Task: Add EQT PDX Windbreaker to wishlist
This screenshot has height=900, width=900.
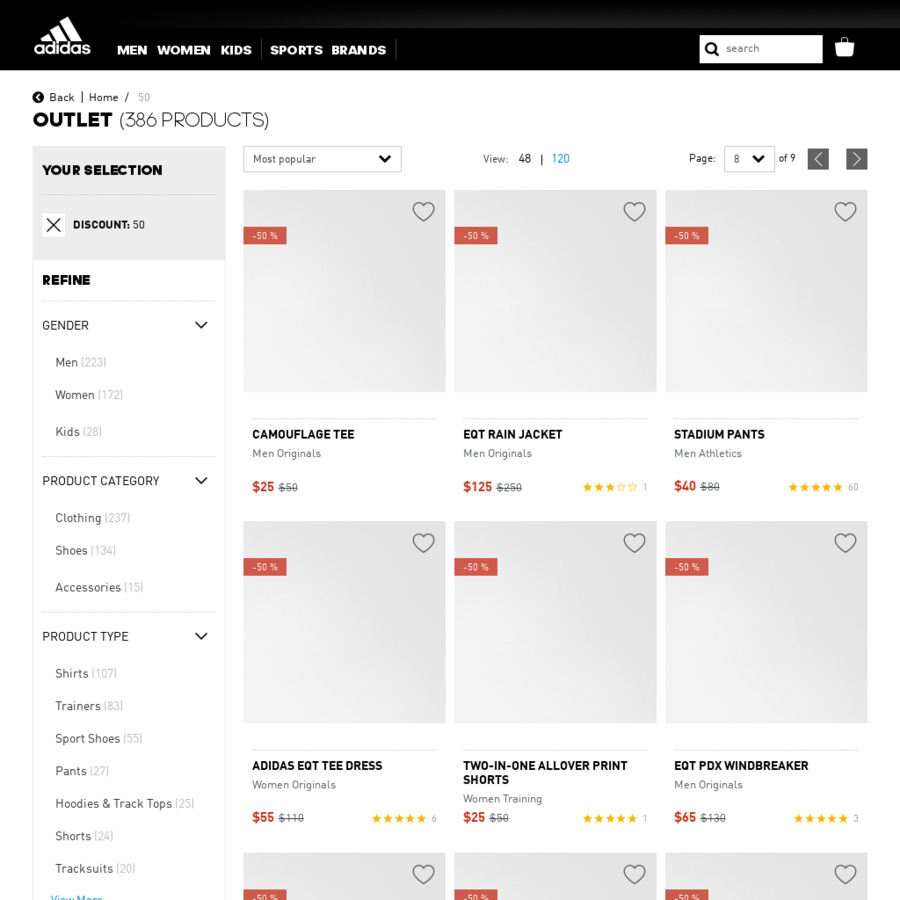Action: click(845, 543)
